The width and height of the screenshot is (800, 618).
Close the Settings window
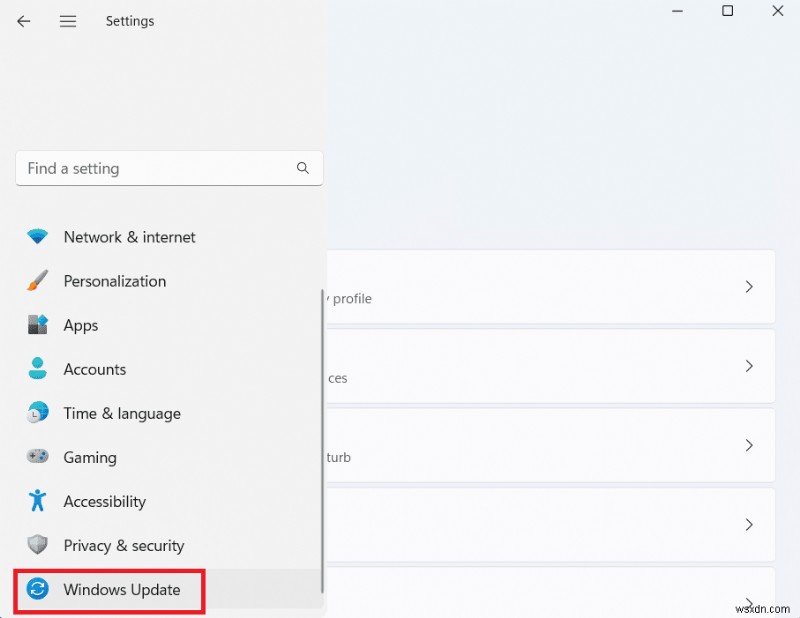tap(778, 11)
